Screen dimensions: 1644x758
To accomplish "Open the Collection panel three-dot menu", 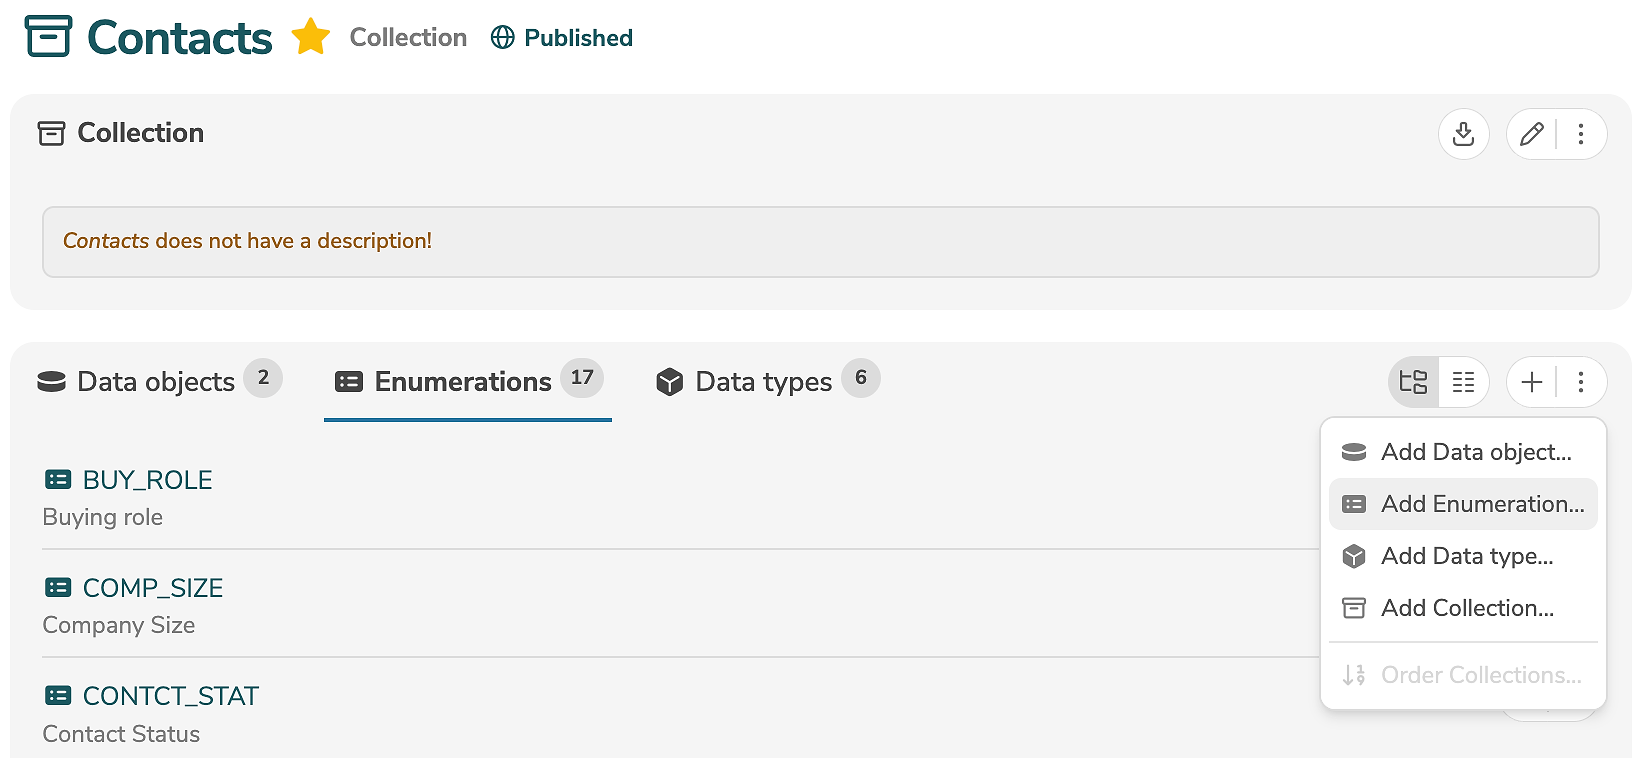I will (1581, 134).
